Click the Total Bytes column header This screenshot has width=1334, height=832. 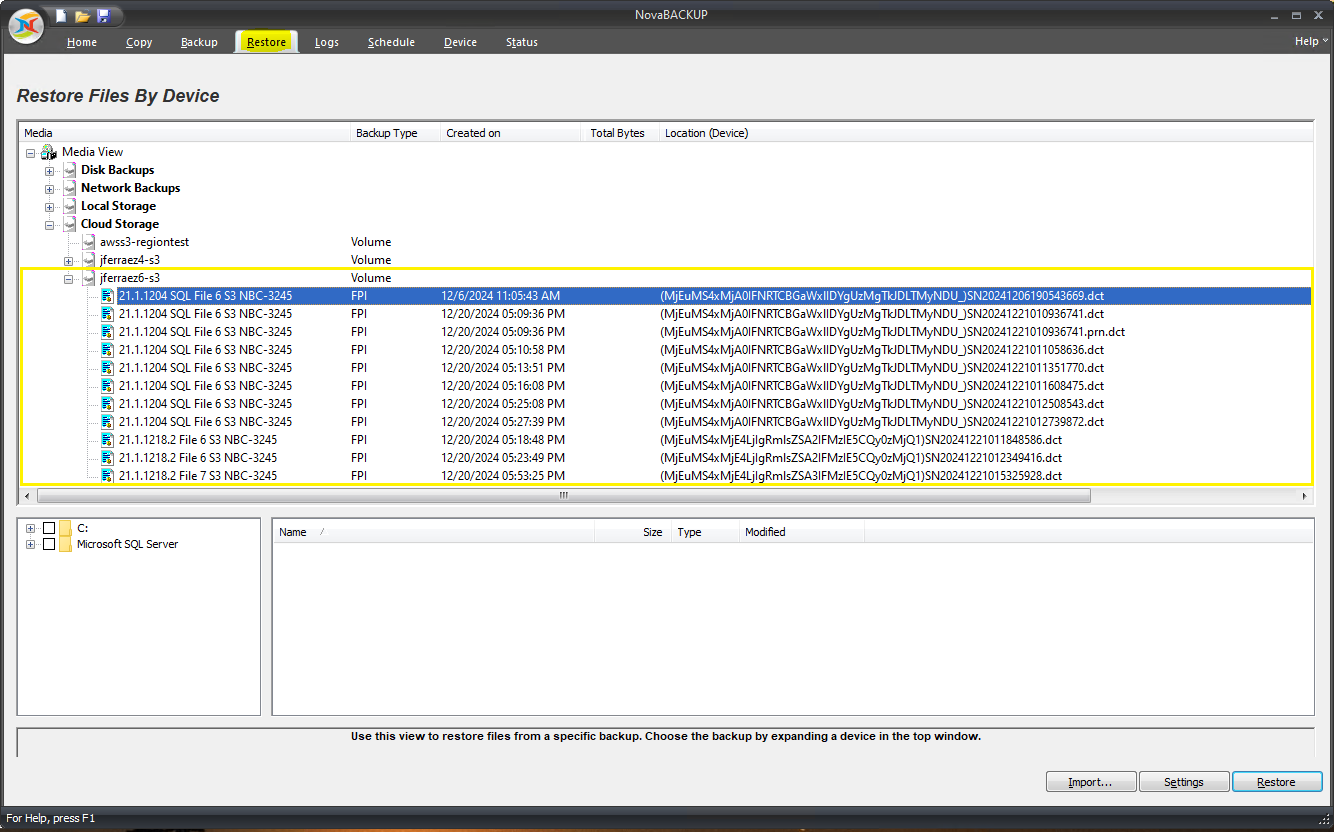pyautogui.click(x=620, y=133)
